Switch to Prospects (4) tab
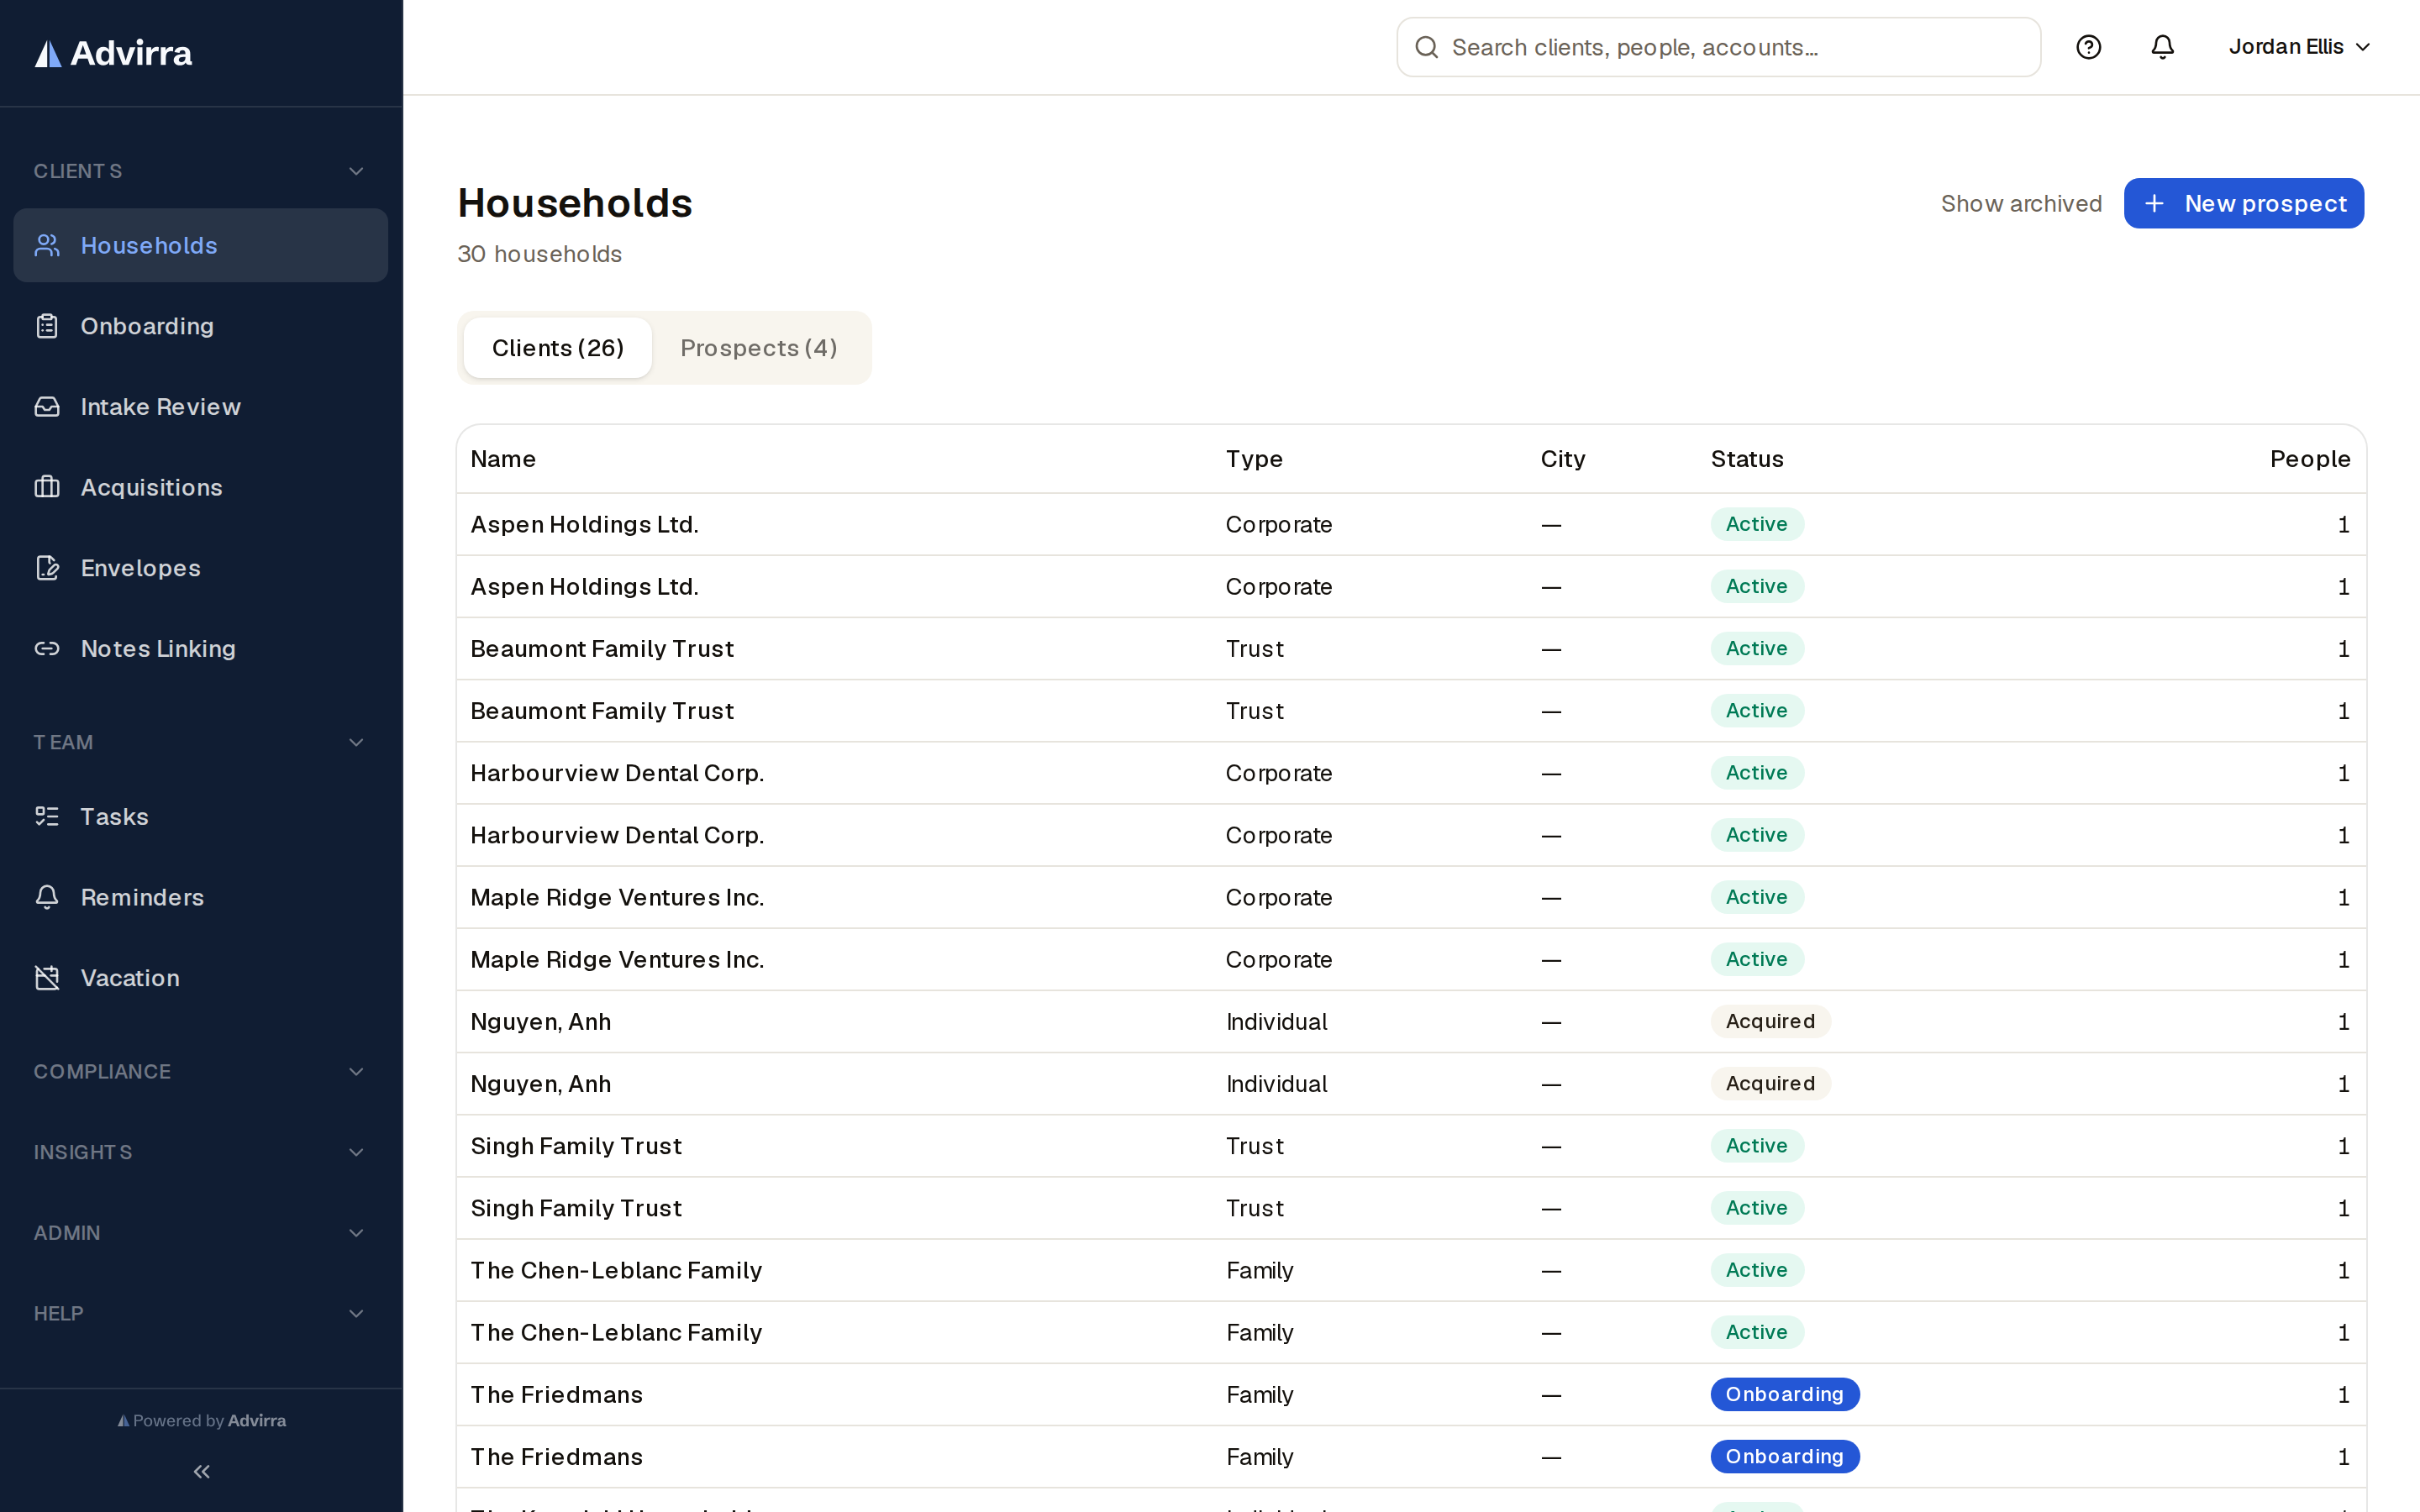The image size is (2420, 1512). [x=759, y=348]
